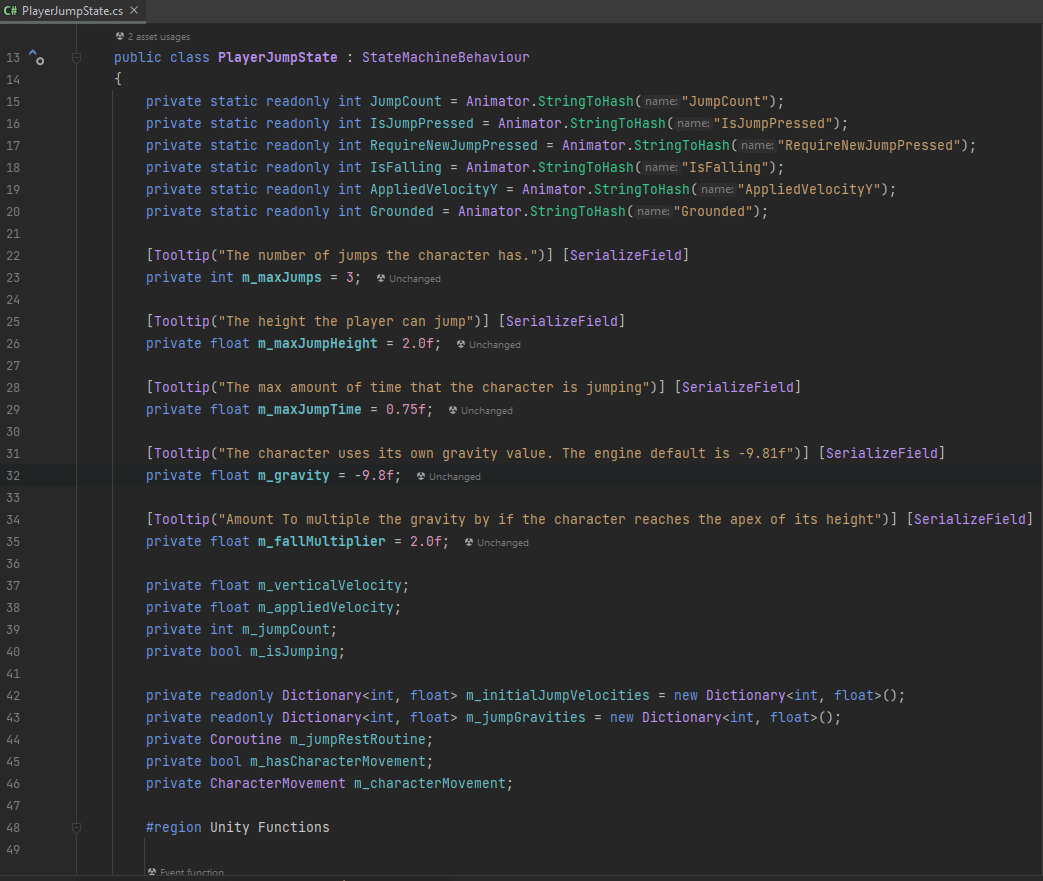Click the '#region' directive keyword
The width and height of the screenshot is (1043, 881).
pos(174,827)
